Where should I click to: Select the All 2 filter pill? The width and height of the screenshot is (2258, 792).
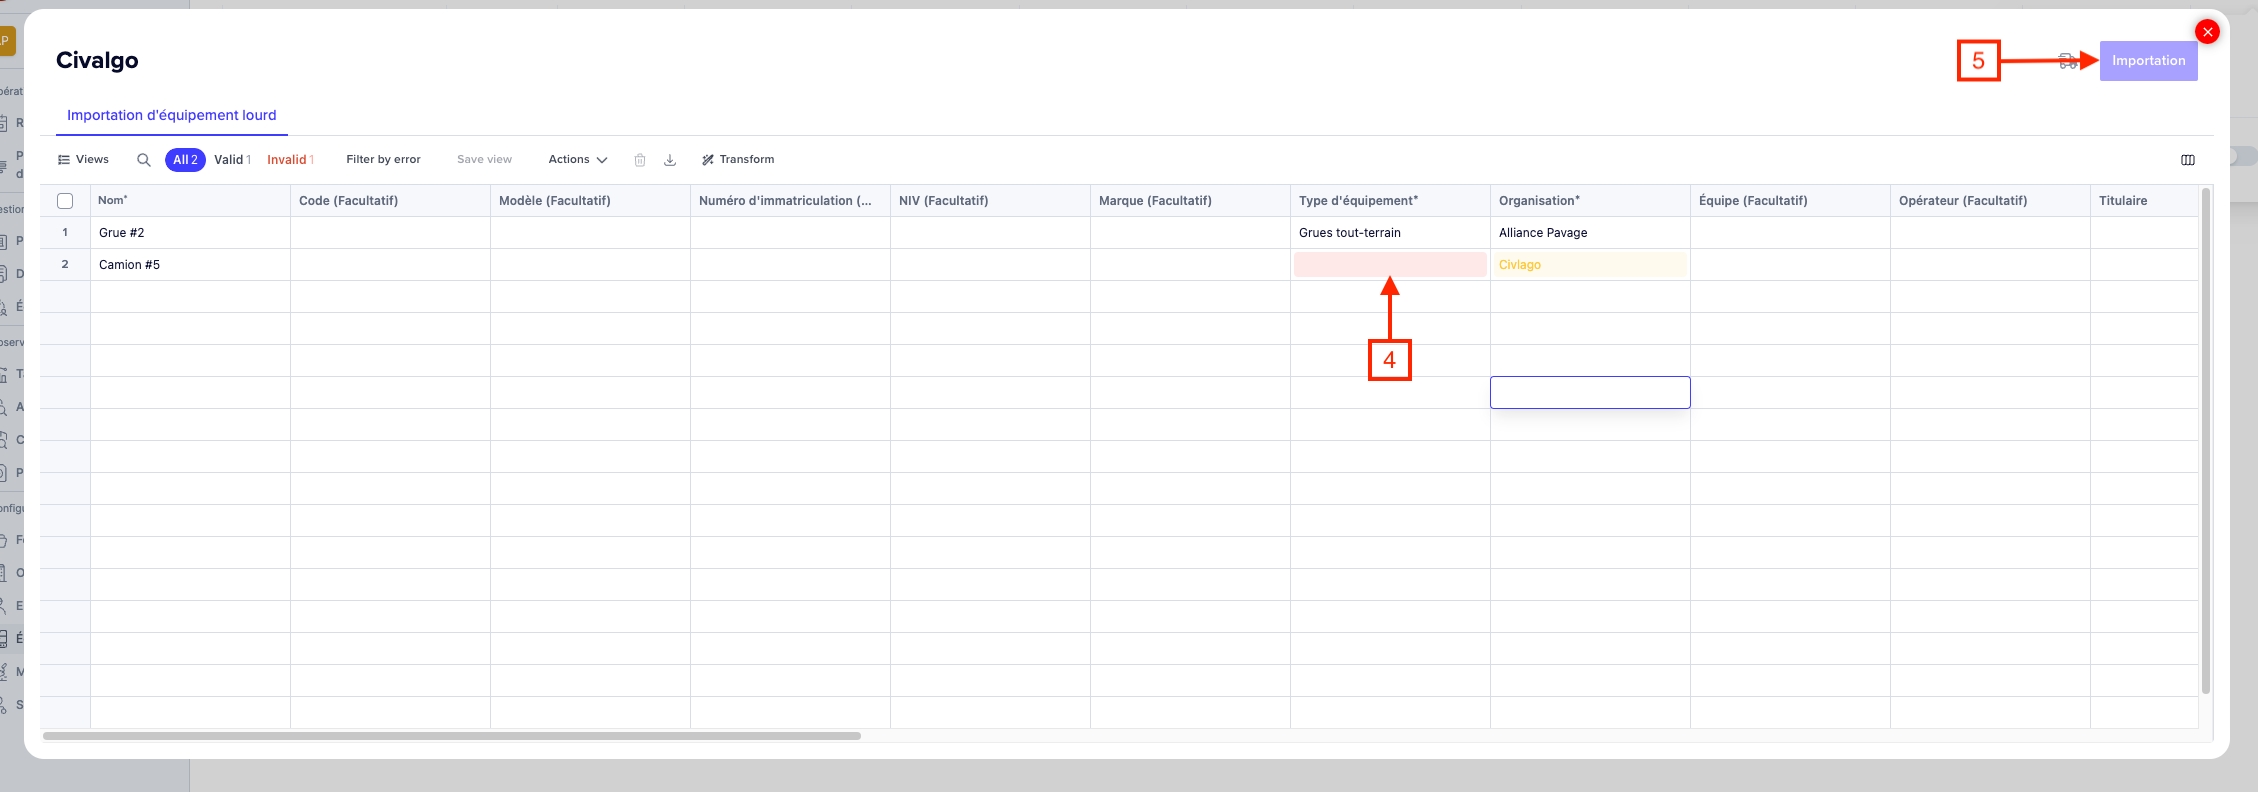click(x=185, y=160)
